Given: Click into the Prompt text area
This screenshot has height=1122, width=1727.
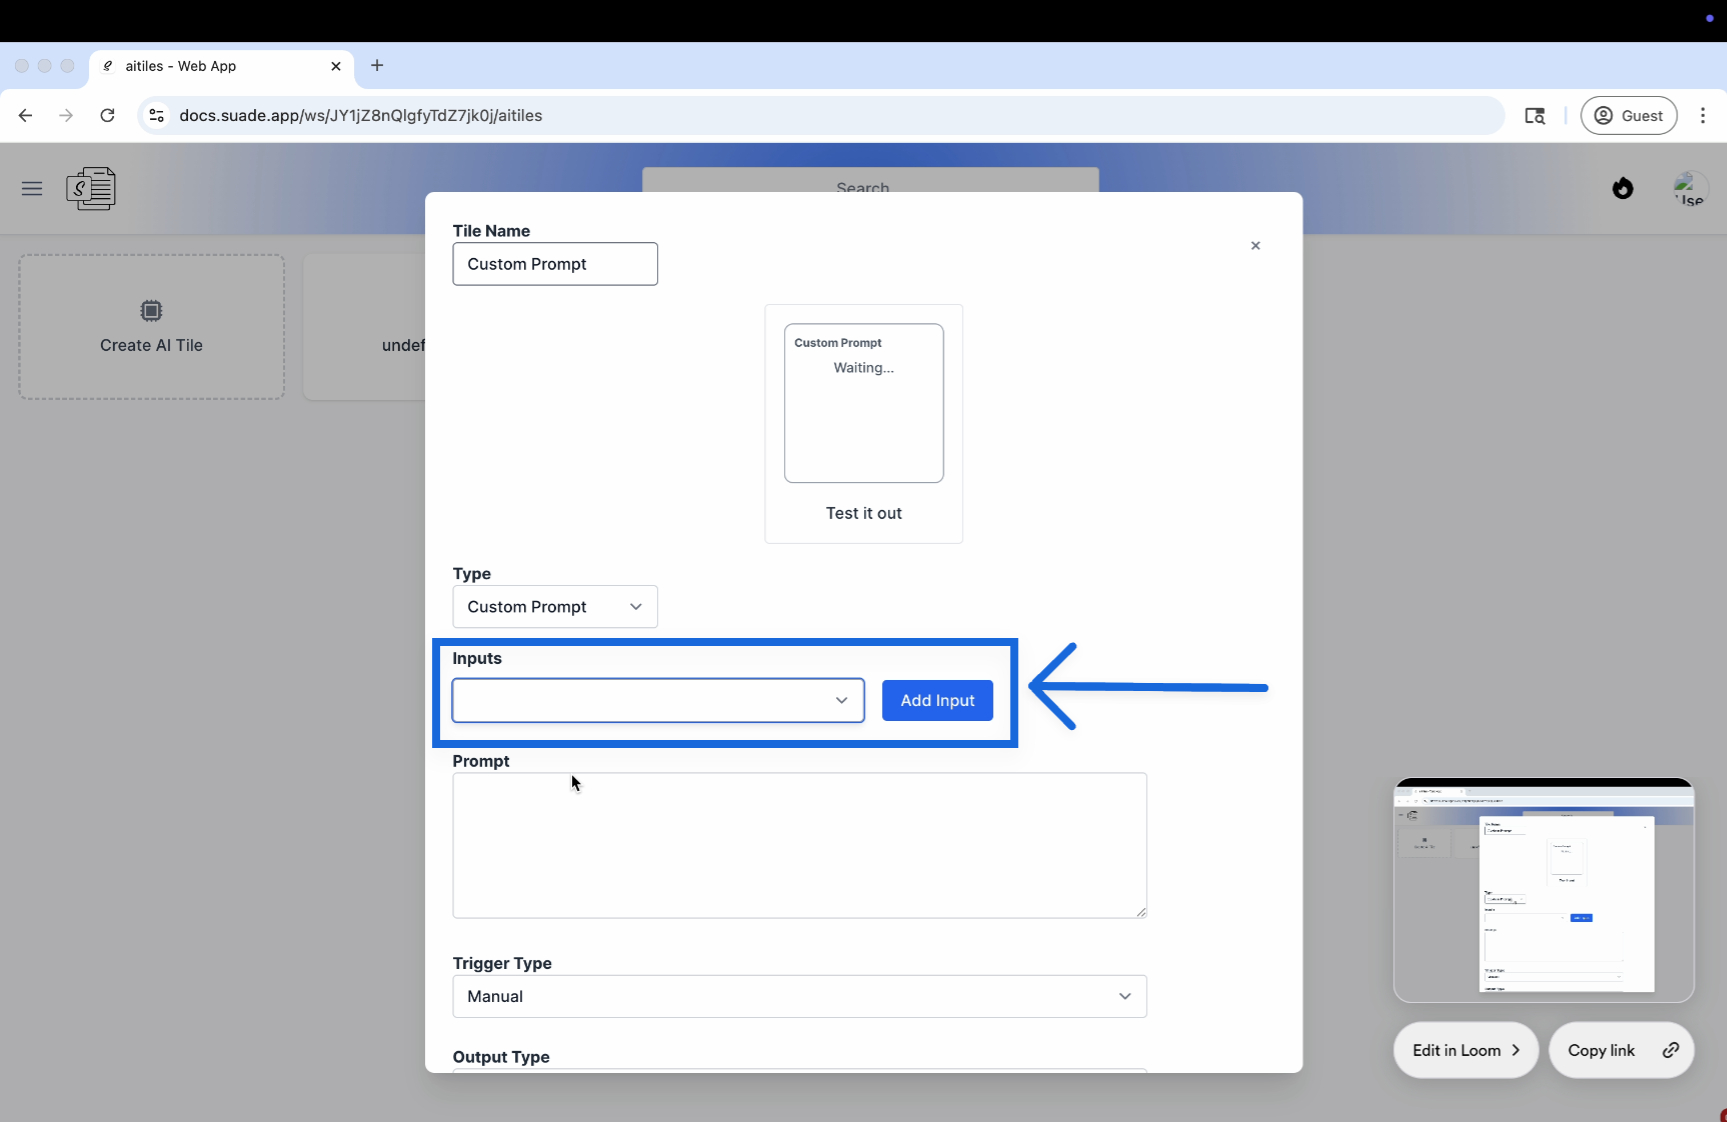Looking at the screenshot, I should (x=799, y=845).
